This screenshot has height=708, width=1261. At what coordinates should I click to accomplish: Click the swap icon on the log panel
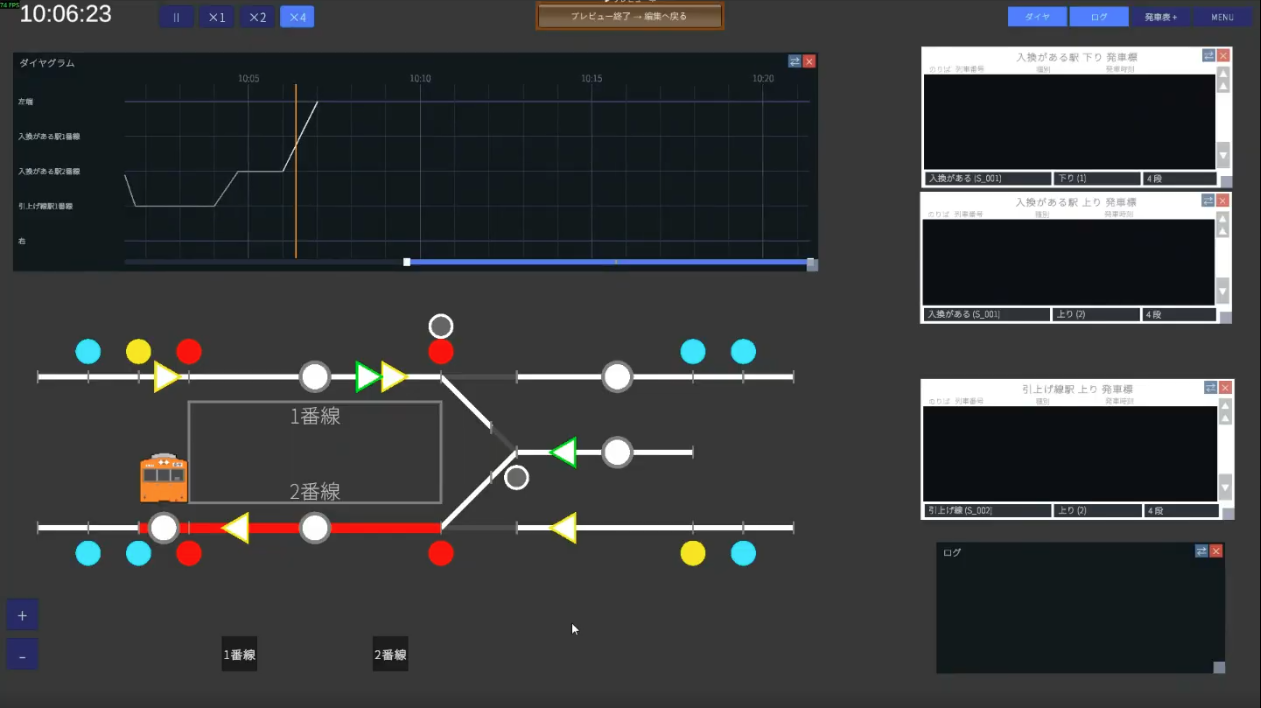click(1201, 551)
